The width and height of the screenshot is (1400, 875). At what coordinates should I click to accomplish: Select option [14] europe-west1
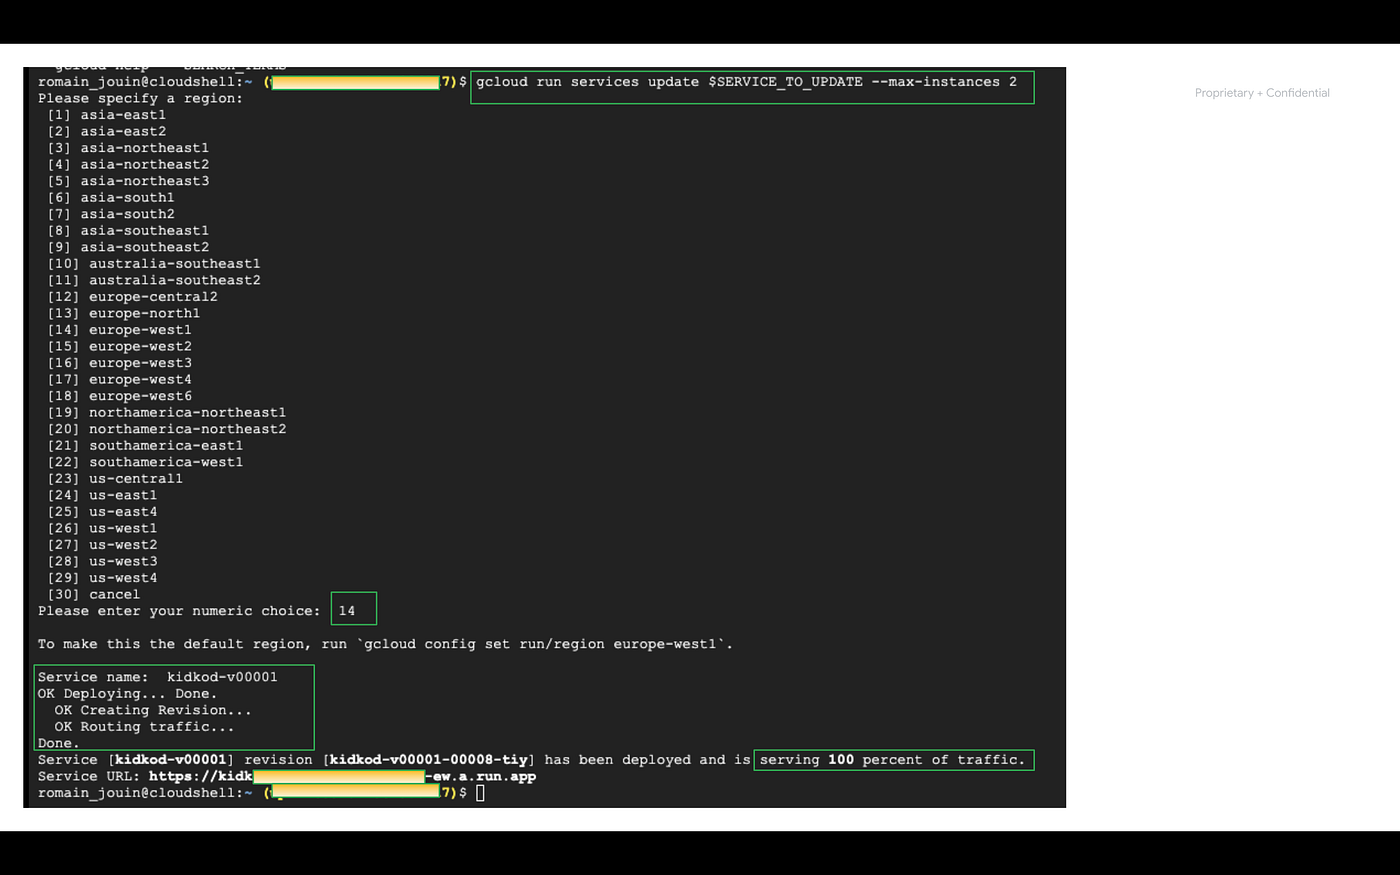point(120,329)
